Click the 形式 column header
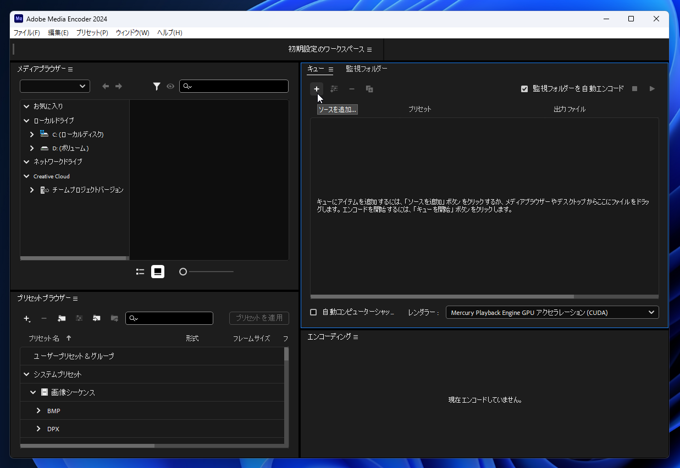This screenshot has width=680, height=468. [x=192, y=338]
